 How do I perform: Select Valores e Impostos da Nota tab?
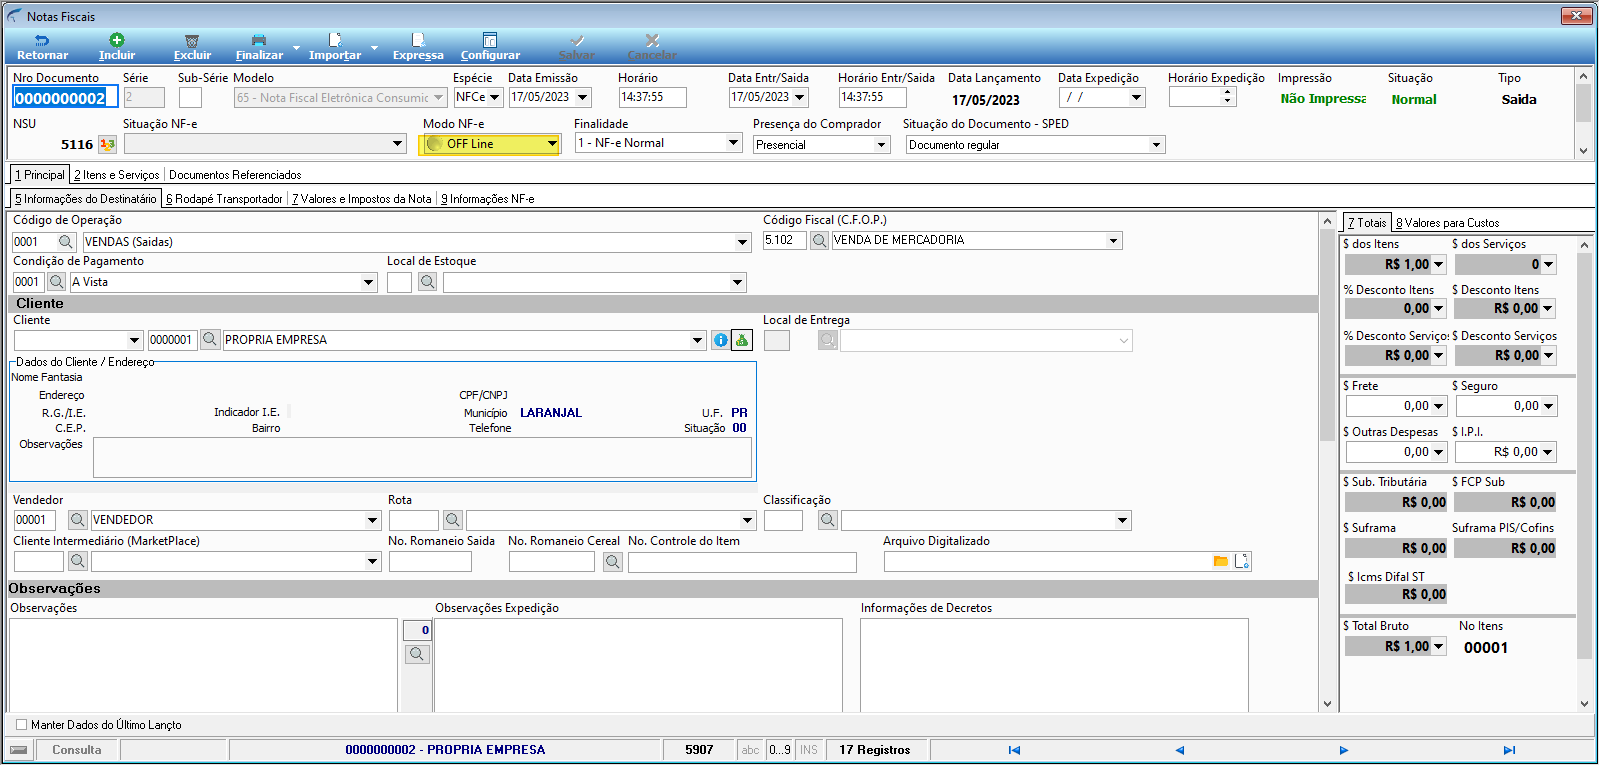362,199
